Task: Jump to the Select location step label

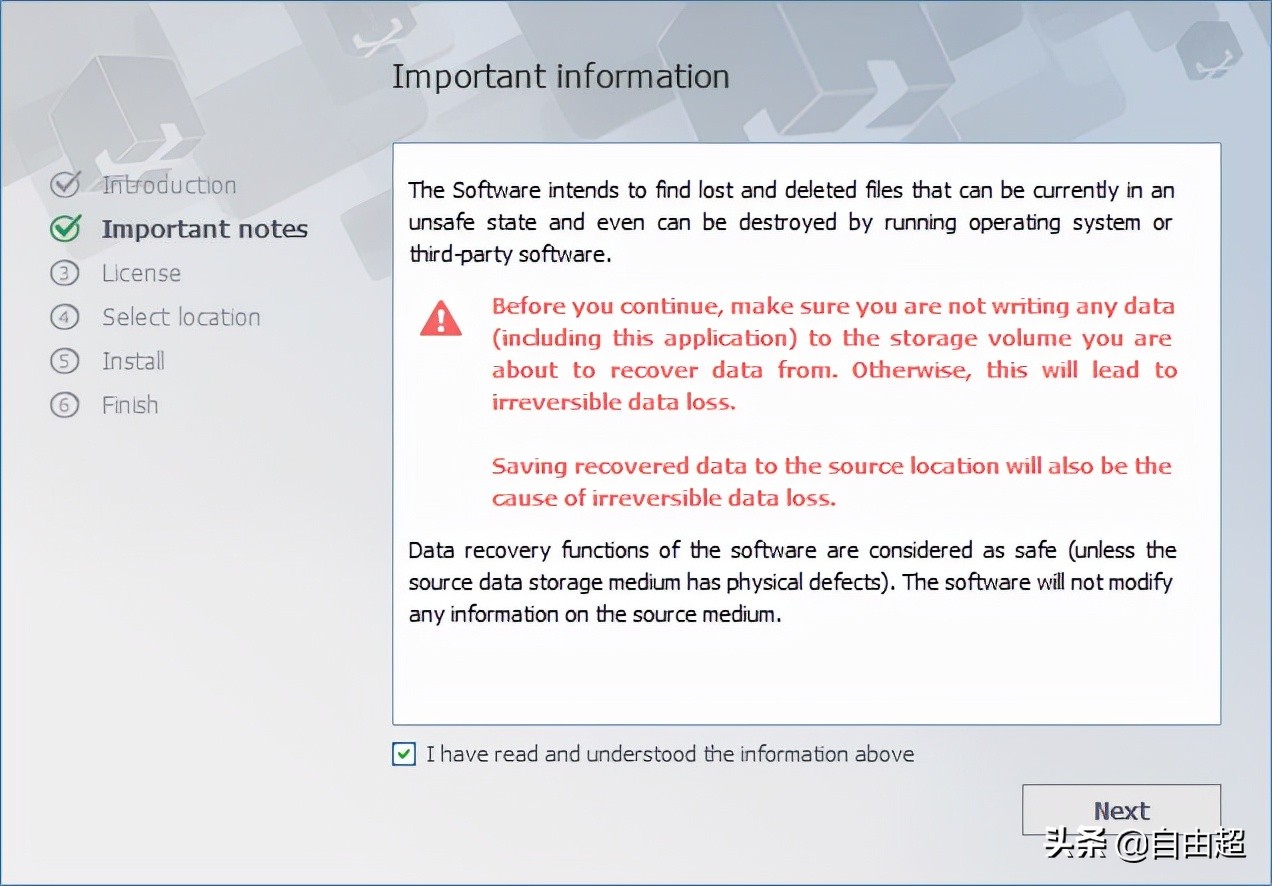Action: click(x=181, y=317)
